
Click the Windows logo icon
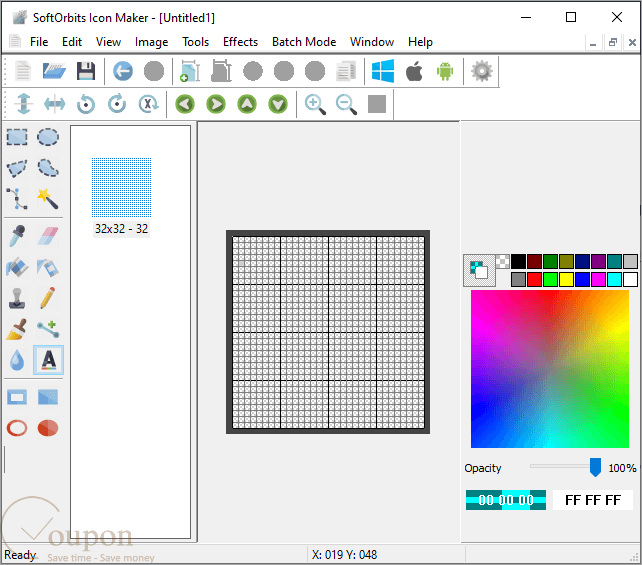pos(383,71)
